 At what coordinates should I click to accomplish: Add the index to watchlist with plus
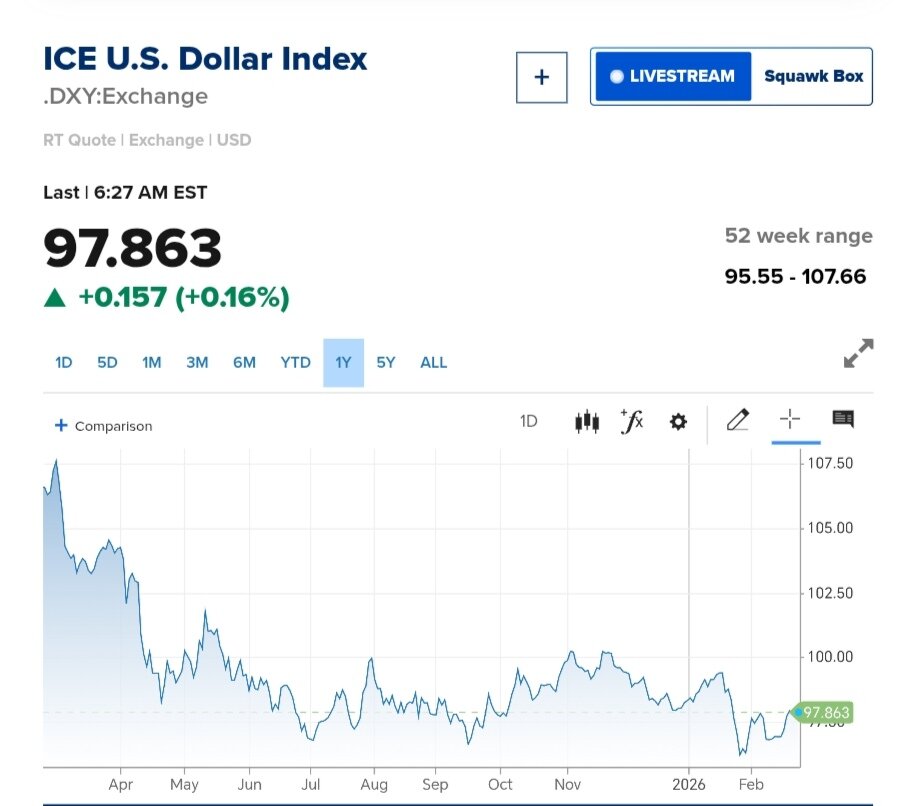point(542,77)
